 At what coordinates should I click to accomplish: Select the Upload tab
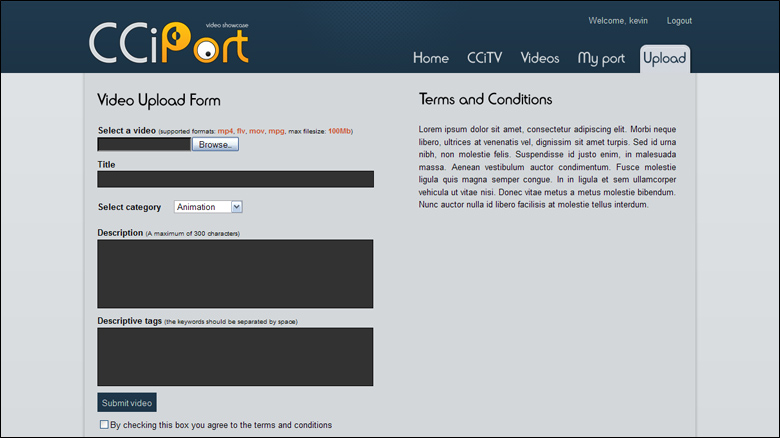665,58
